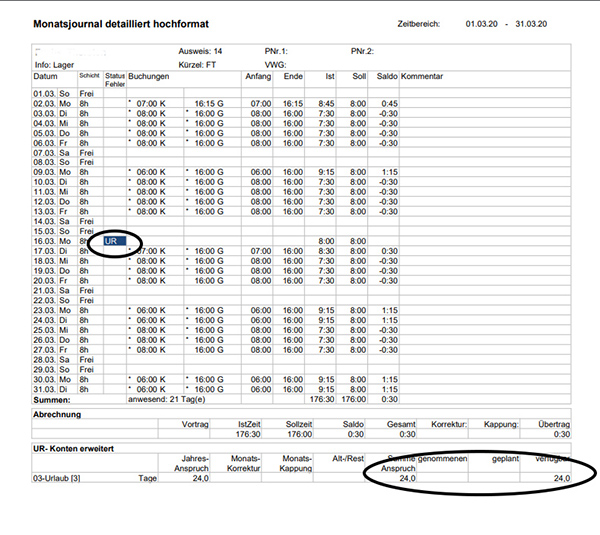The image size is (600, 535).
Task: Select the Ist value 8:45 on 02.03.
Action: [326, 104]
